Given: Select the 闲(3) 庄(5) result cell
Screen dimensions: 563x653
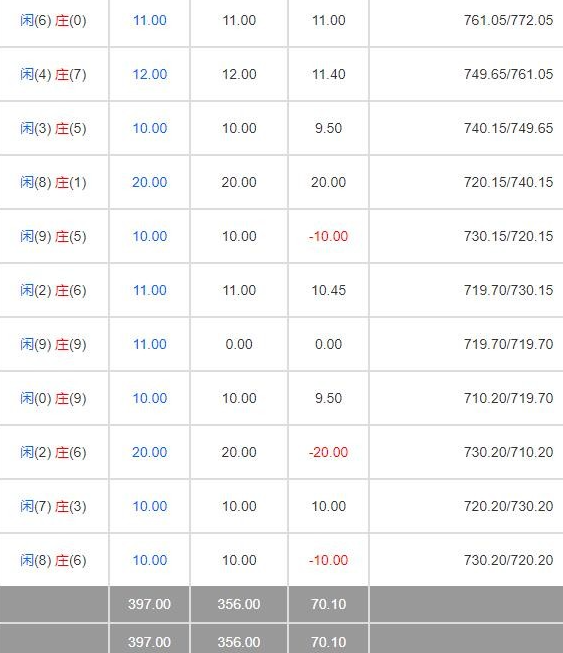Looking at the screenshot, I should [x=53, y=128].
